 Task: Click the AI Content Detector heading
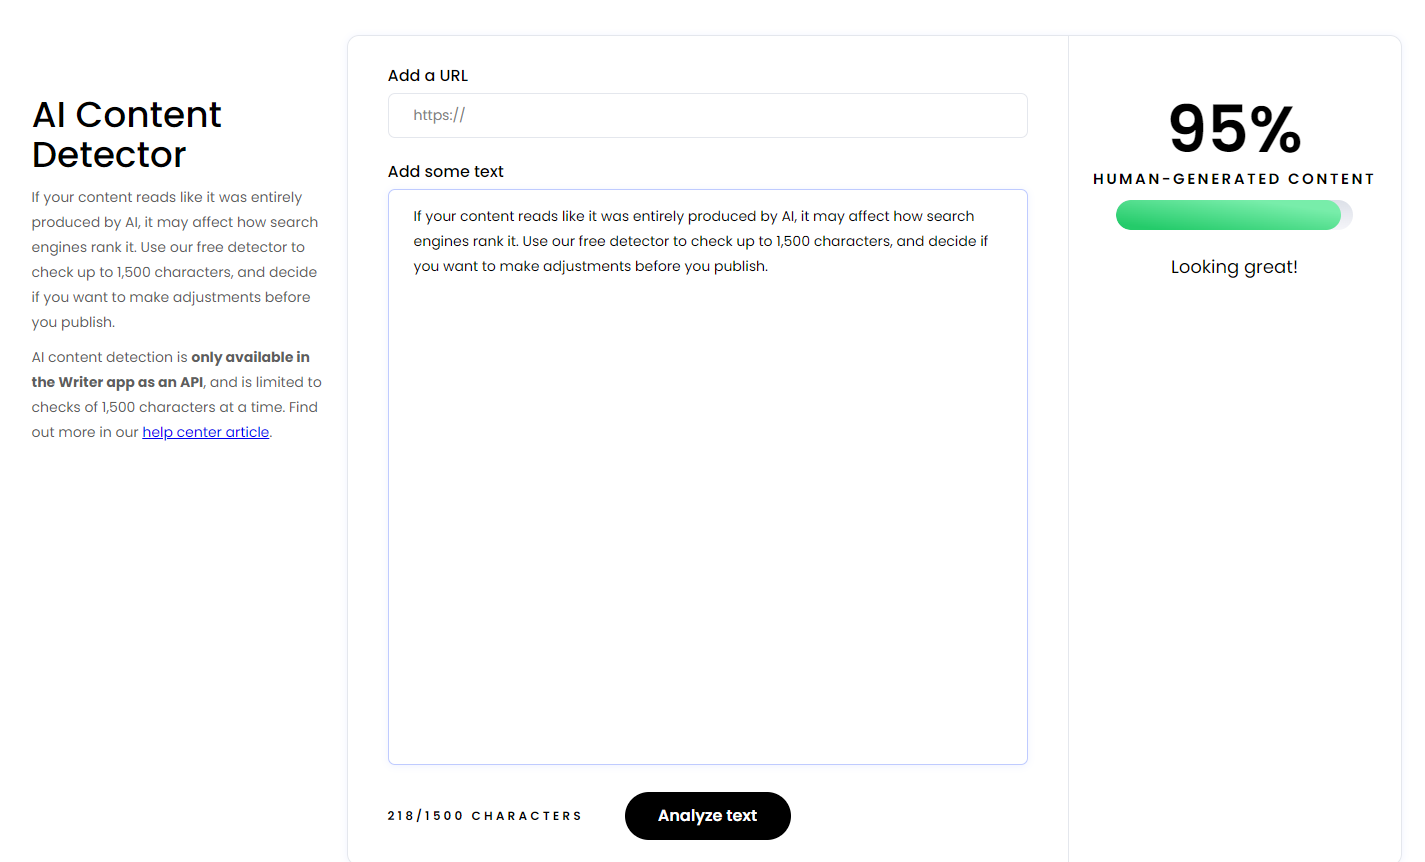(127, 135)
